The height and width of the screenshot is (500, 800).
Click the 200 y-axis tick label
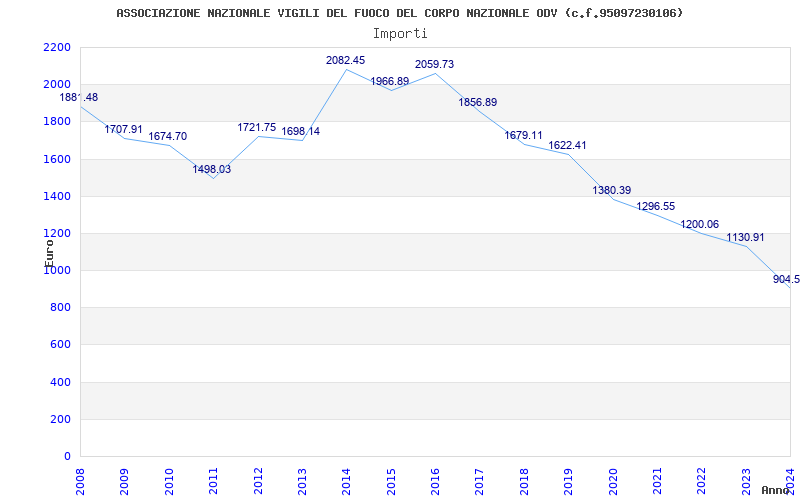point(61,419)
